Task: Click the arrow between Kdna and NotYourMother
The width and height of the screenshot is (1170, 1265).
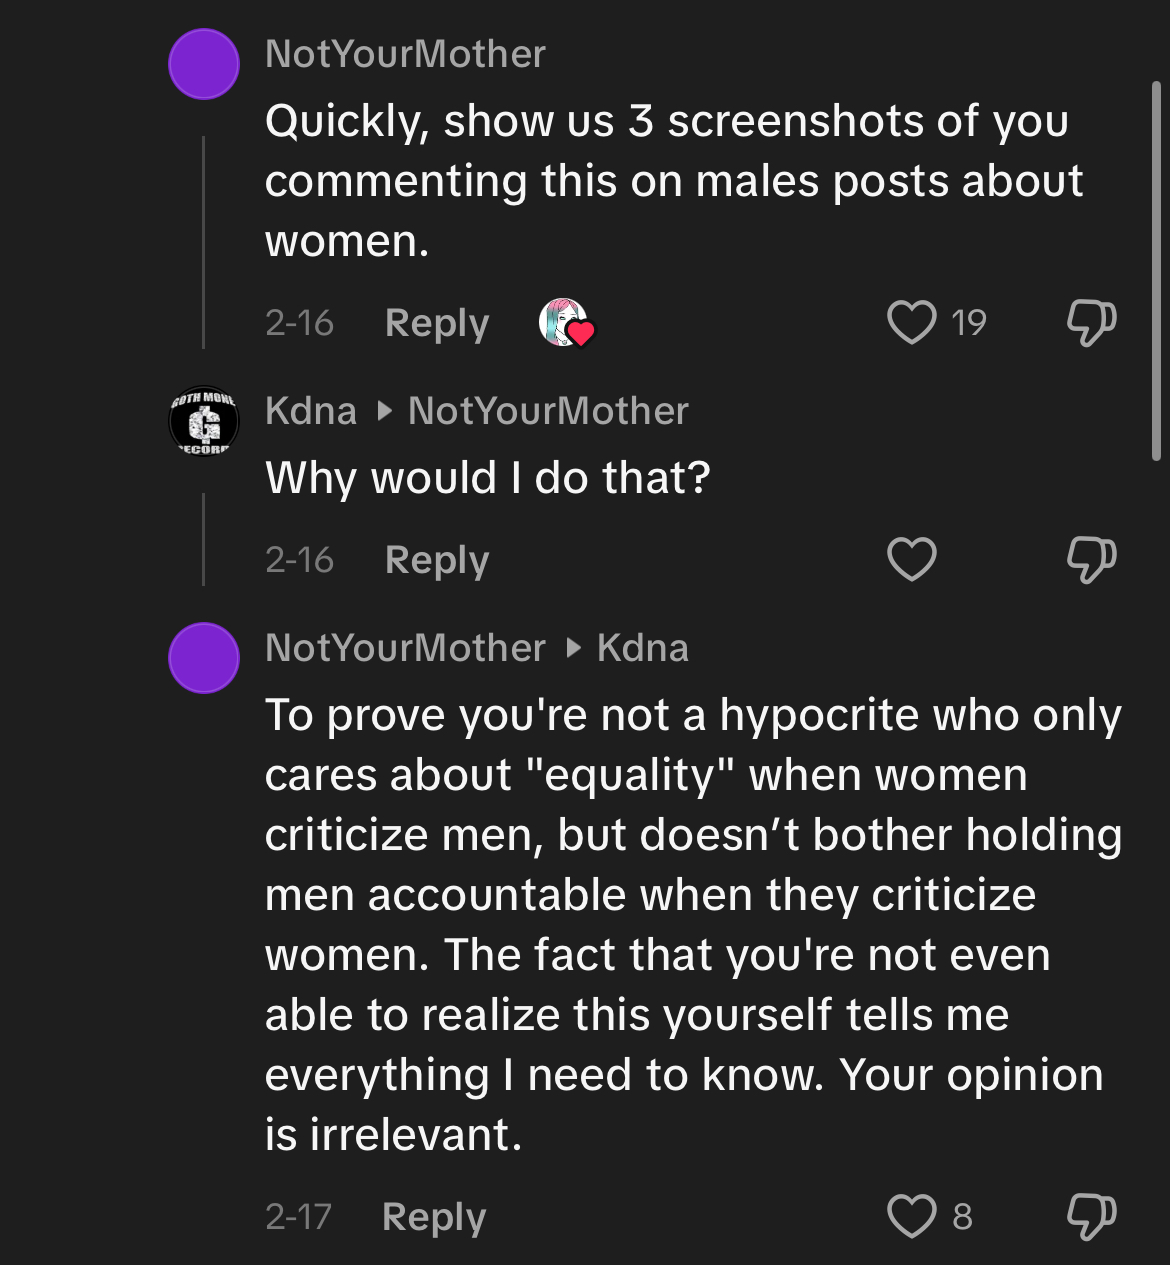Action: pyautogui.click(x=383, y=411)
